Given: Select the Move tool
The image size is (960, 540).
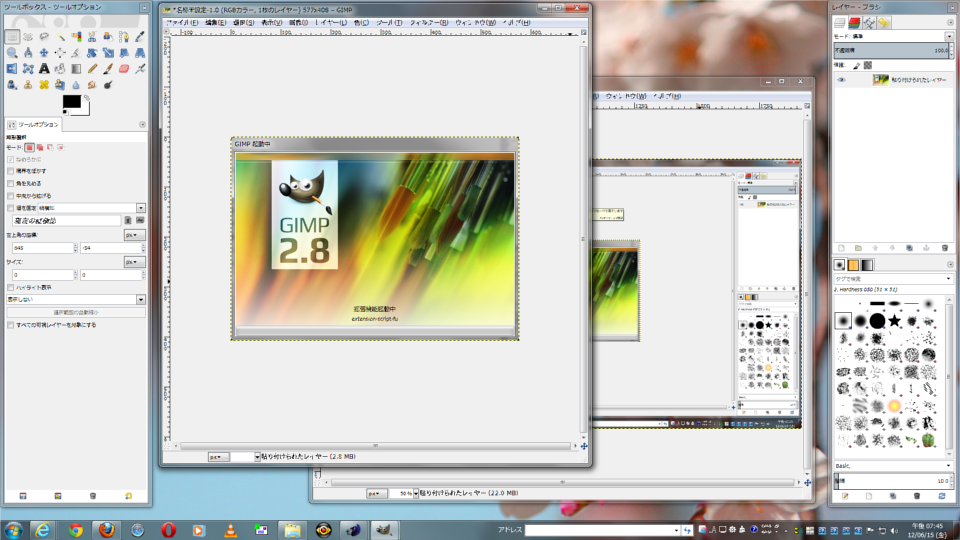Looking at the screenshot, I should 44,53.
